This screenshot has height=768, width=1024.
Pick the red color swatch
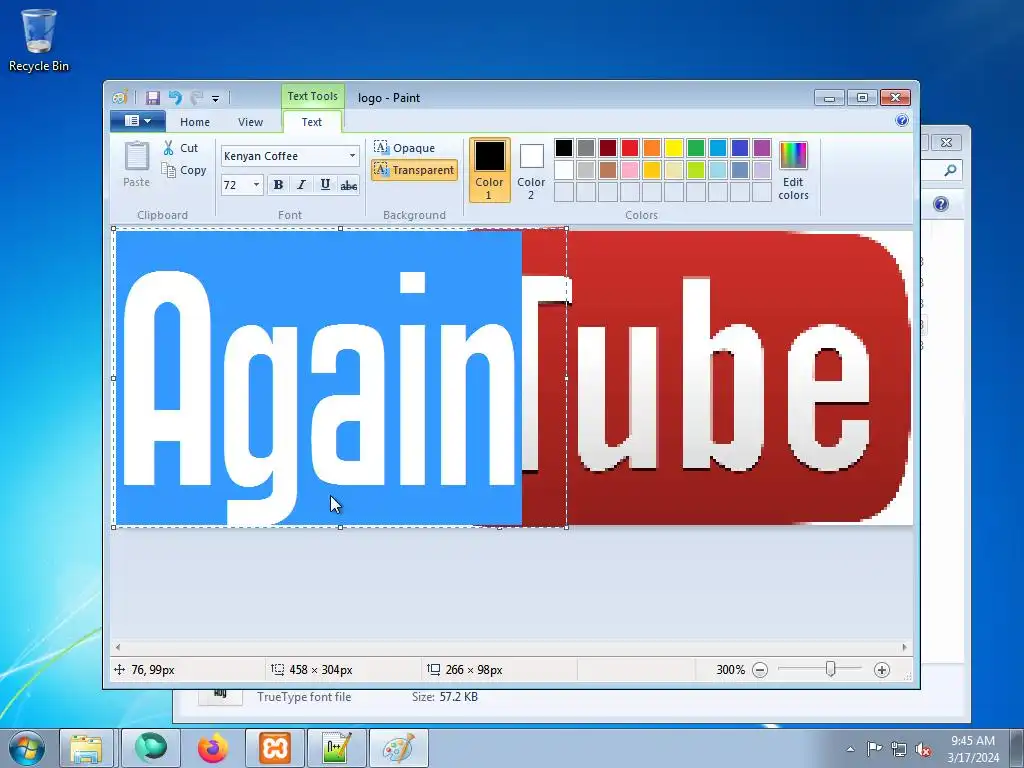pyautogui.click(x=630, y=148)
